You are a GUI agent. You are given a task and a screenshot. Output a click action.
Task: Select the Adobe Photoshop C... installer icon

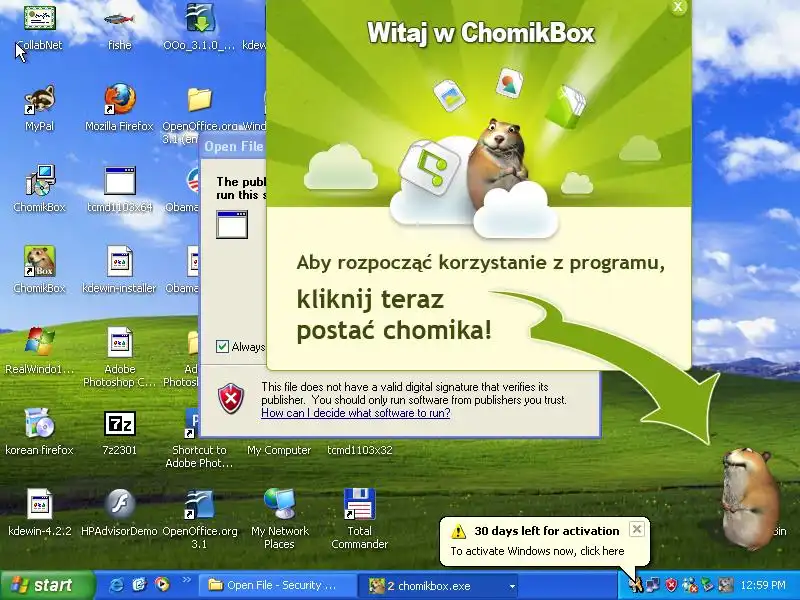[x=119, y=342]
